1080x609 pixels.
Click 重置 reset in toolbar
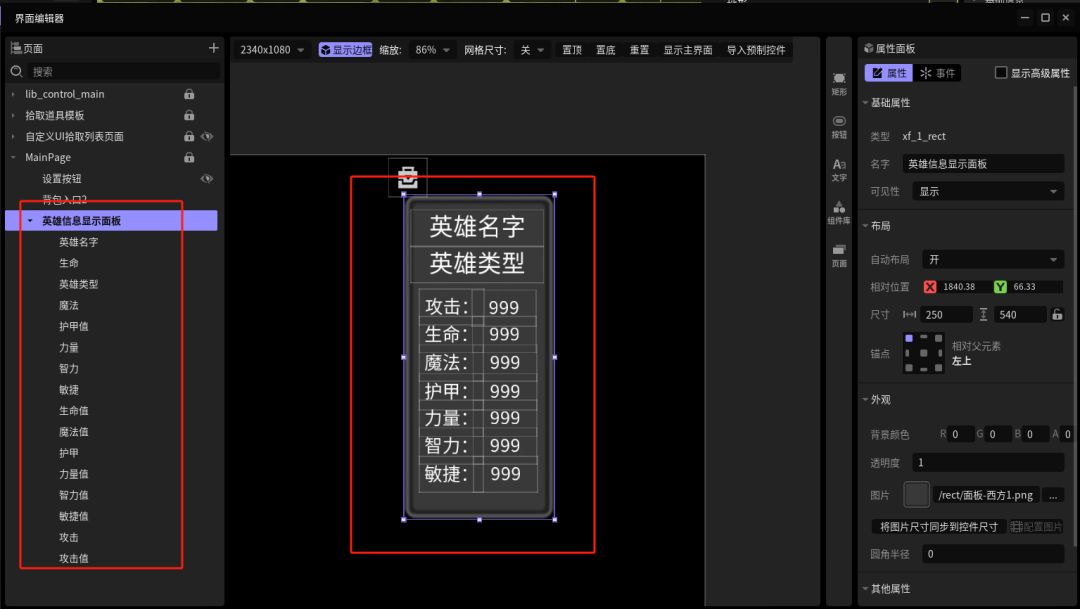[x=639, y=50]
